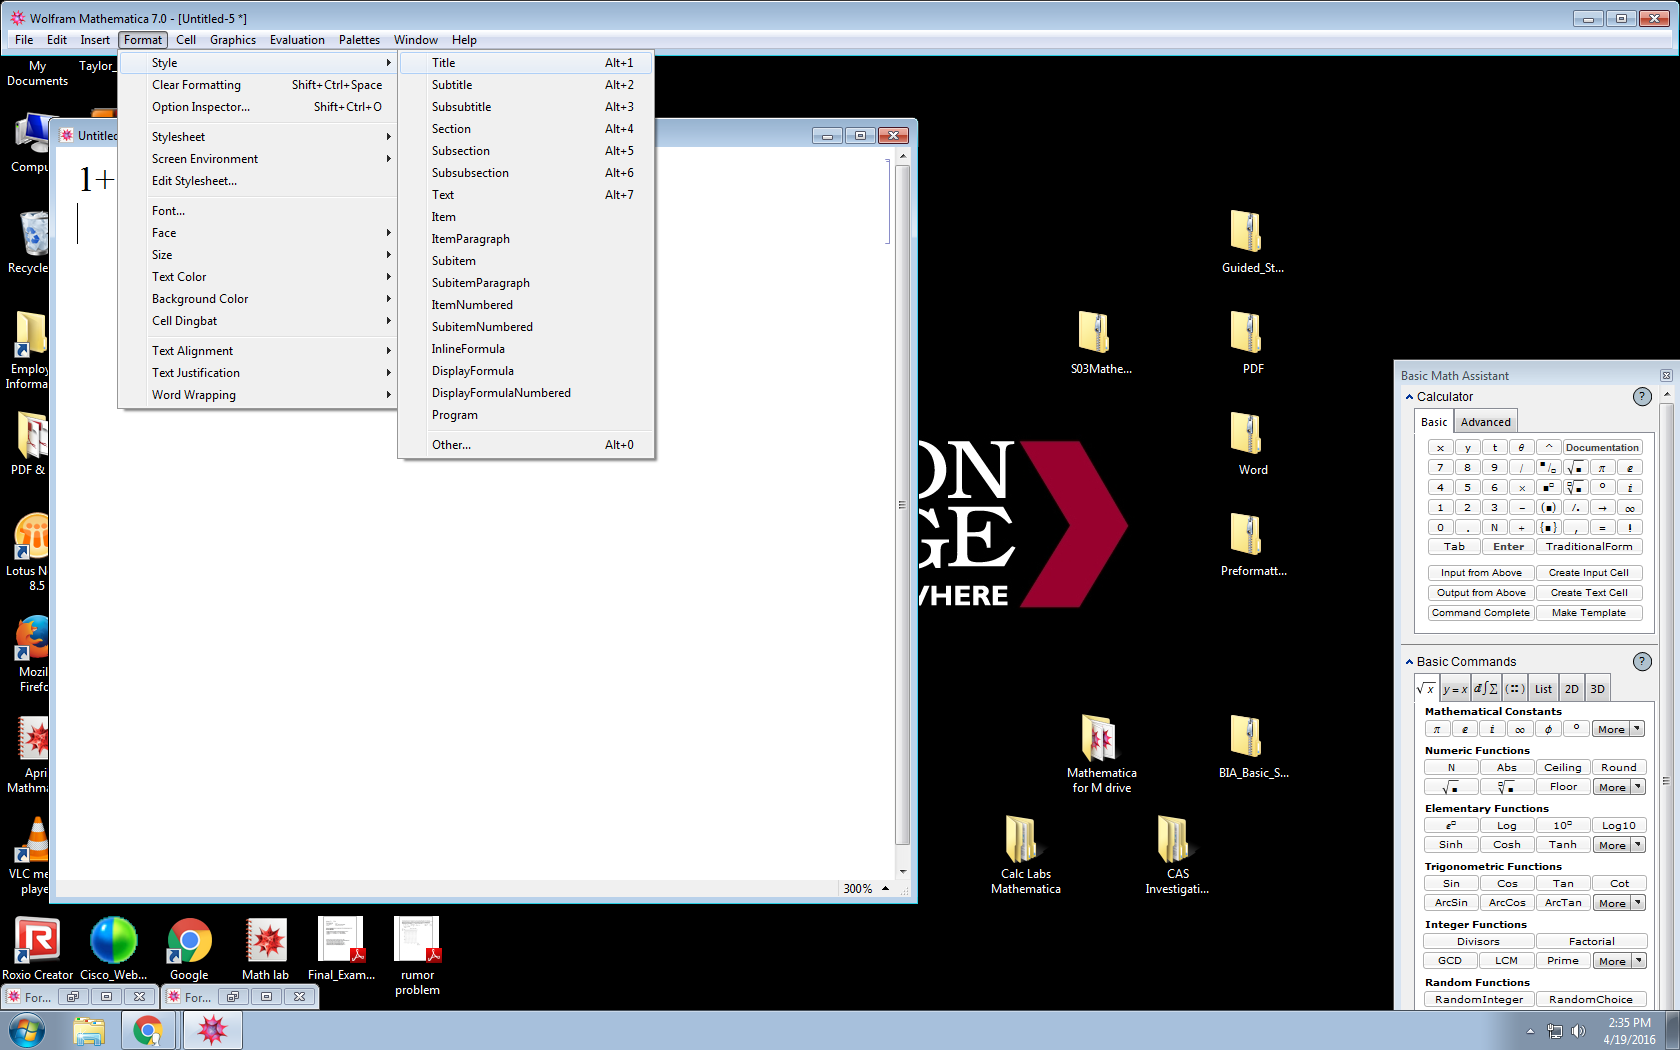Open the Option Inspector menu item
The width and height of the screenshot is (1680, 1050).
[x=258, y=107]
